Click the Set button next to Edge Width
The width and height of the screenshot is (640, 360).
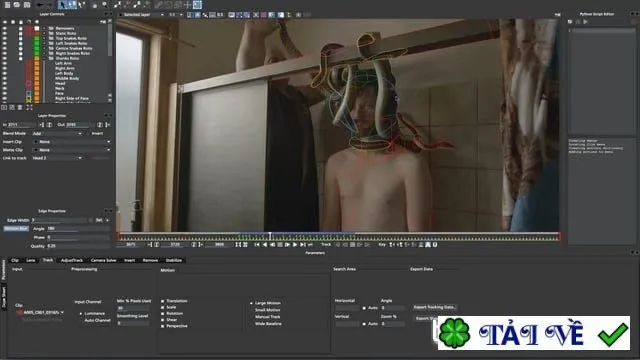click(x=99, y=220)
